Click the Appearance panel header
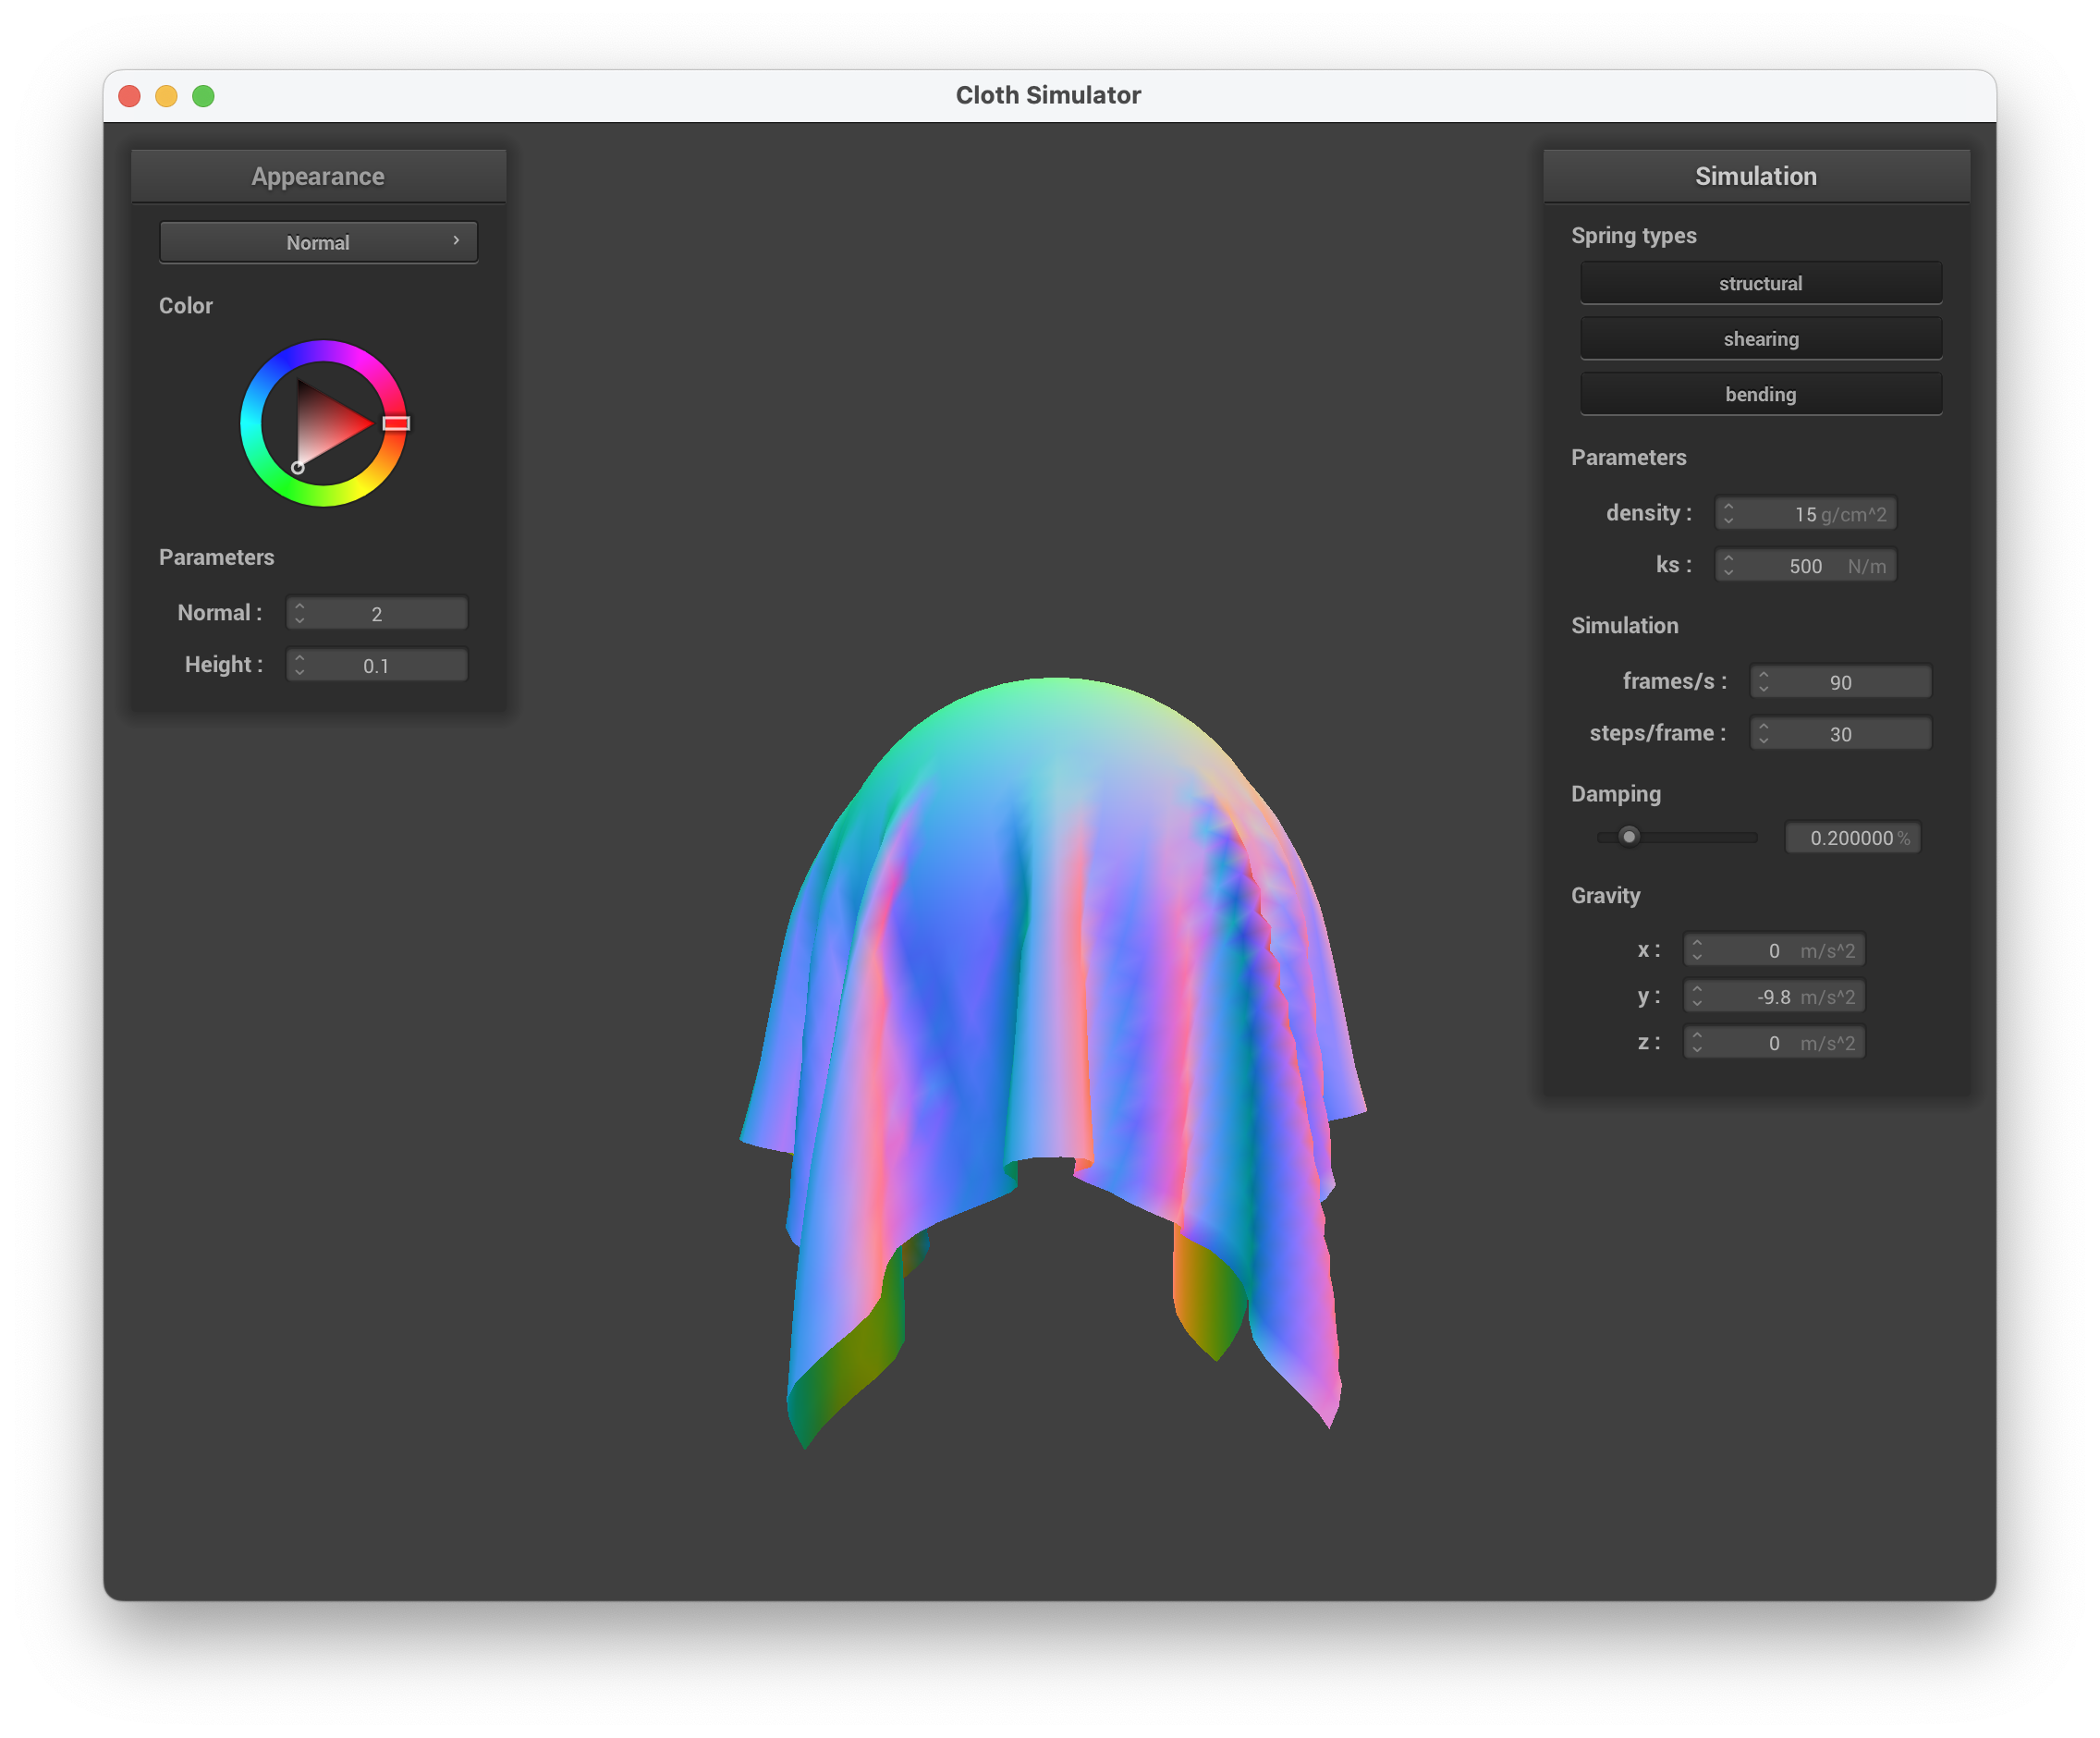This screenshot has width=2100, height=1738. tap(318, 176)
